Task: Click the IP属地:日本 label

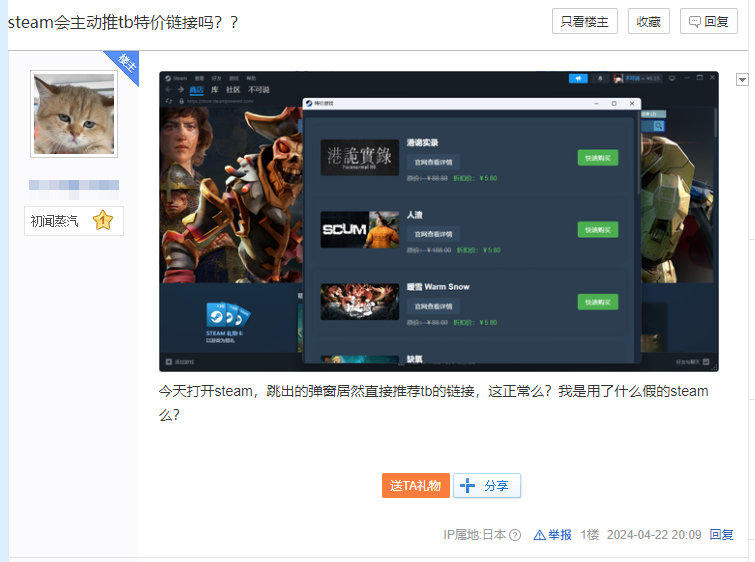Action: [475, 535]
